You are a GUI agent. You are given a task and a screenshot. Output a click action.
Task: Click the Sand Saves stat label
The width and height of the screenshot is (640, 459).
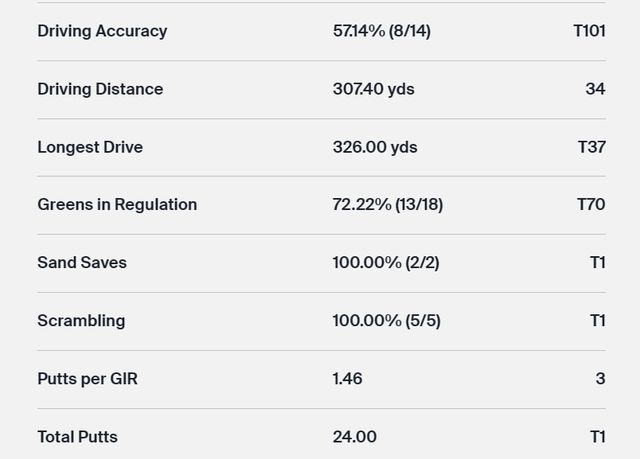[82, 263]
